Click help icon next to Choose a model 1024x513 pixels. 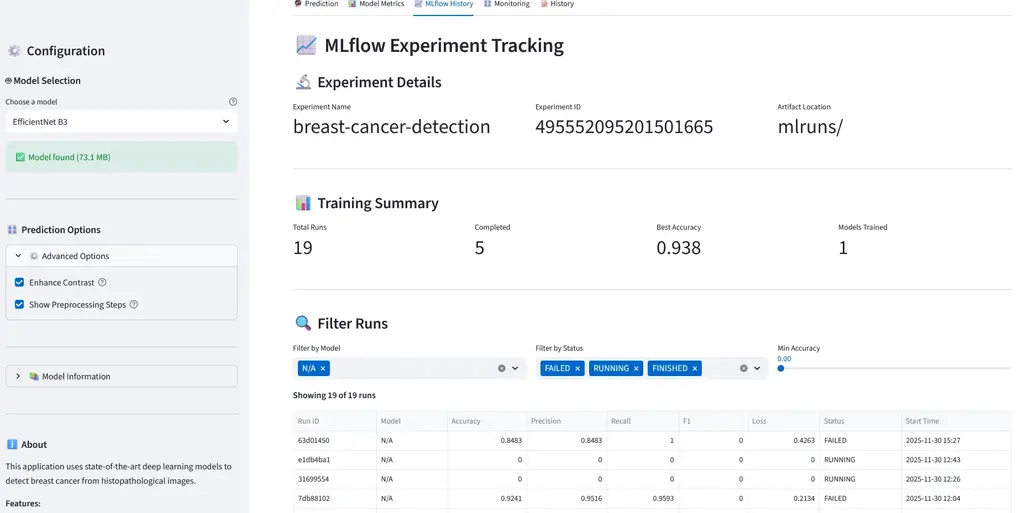click(233, 102)
